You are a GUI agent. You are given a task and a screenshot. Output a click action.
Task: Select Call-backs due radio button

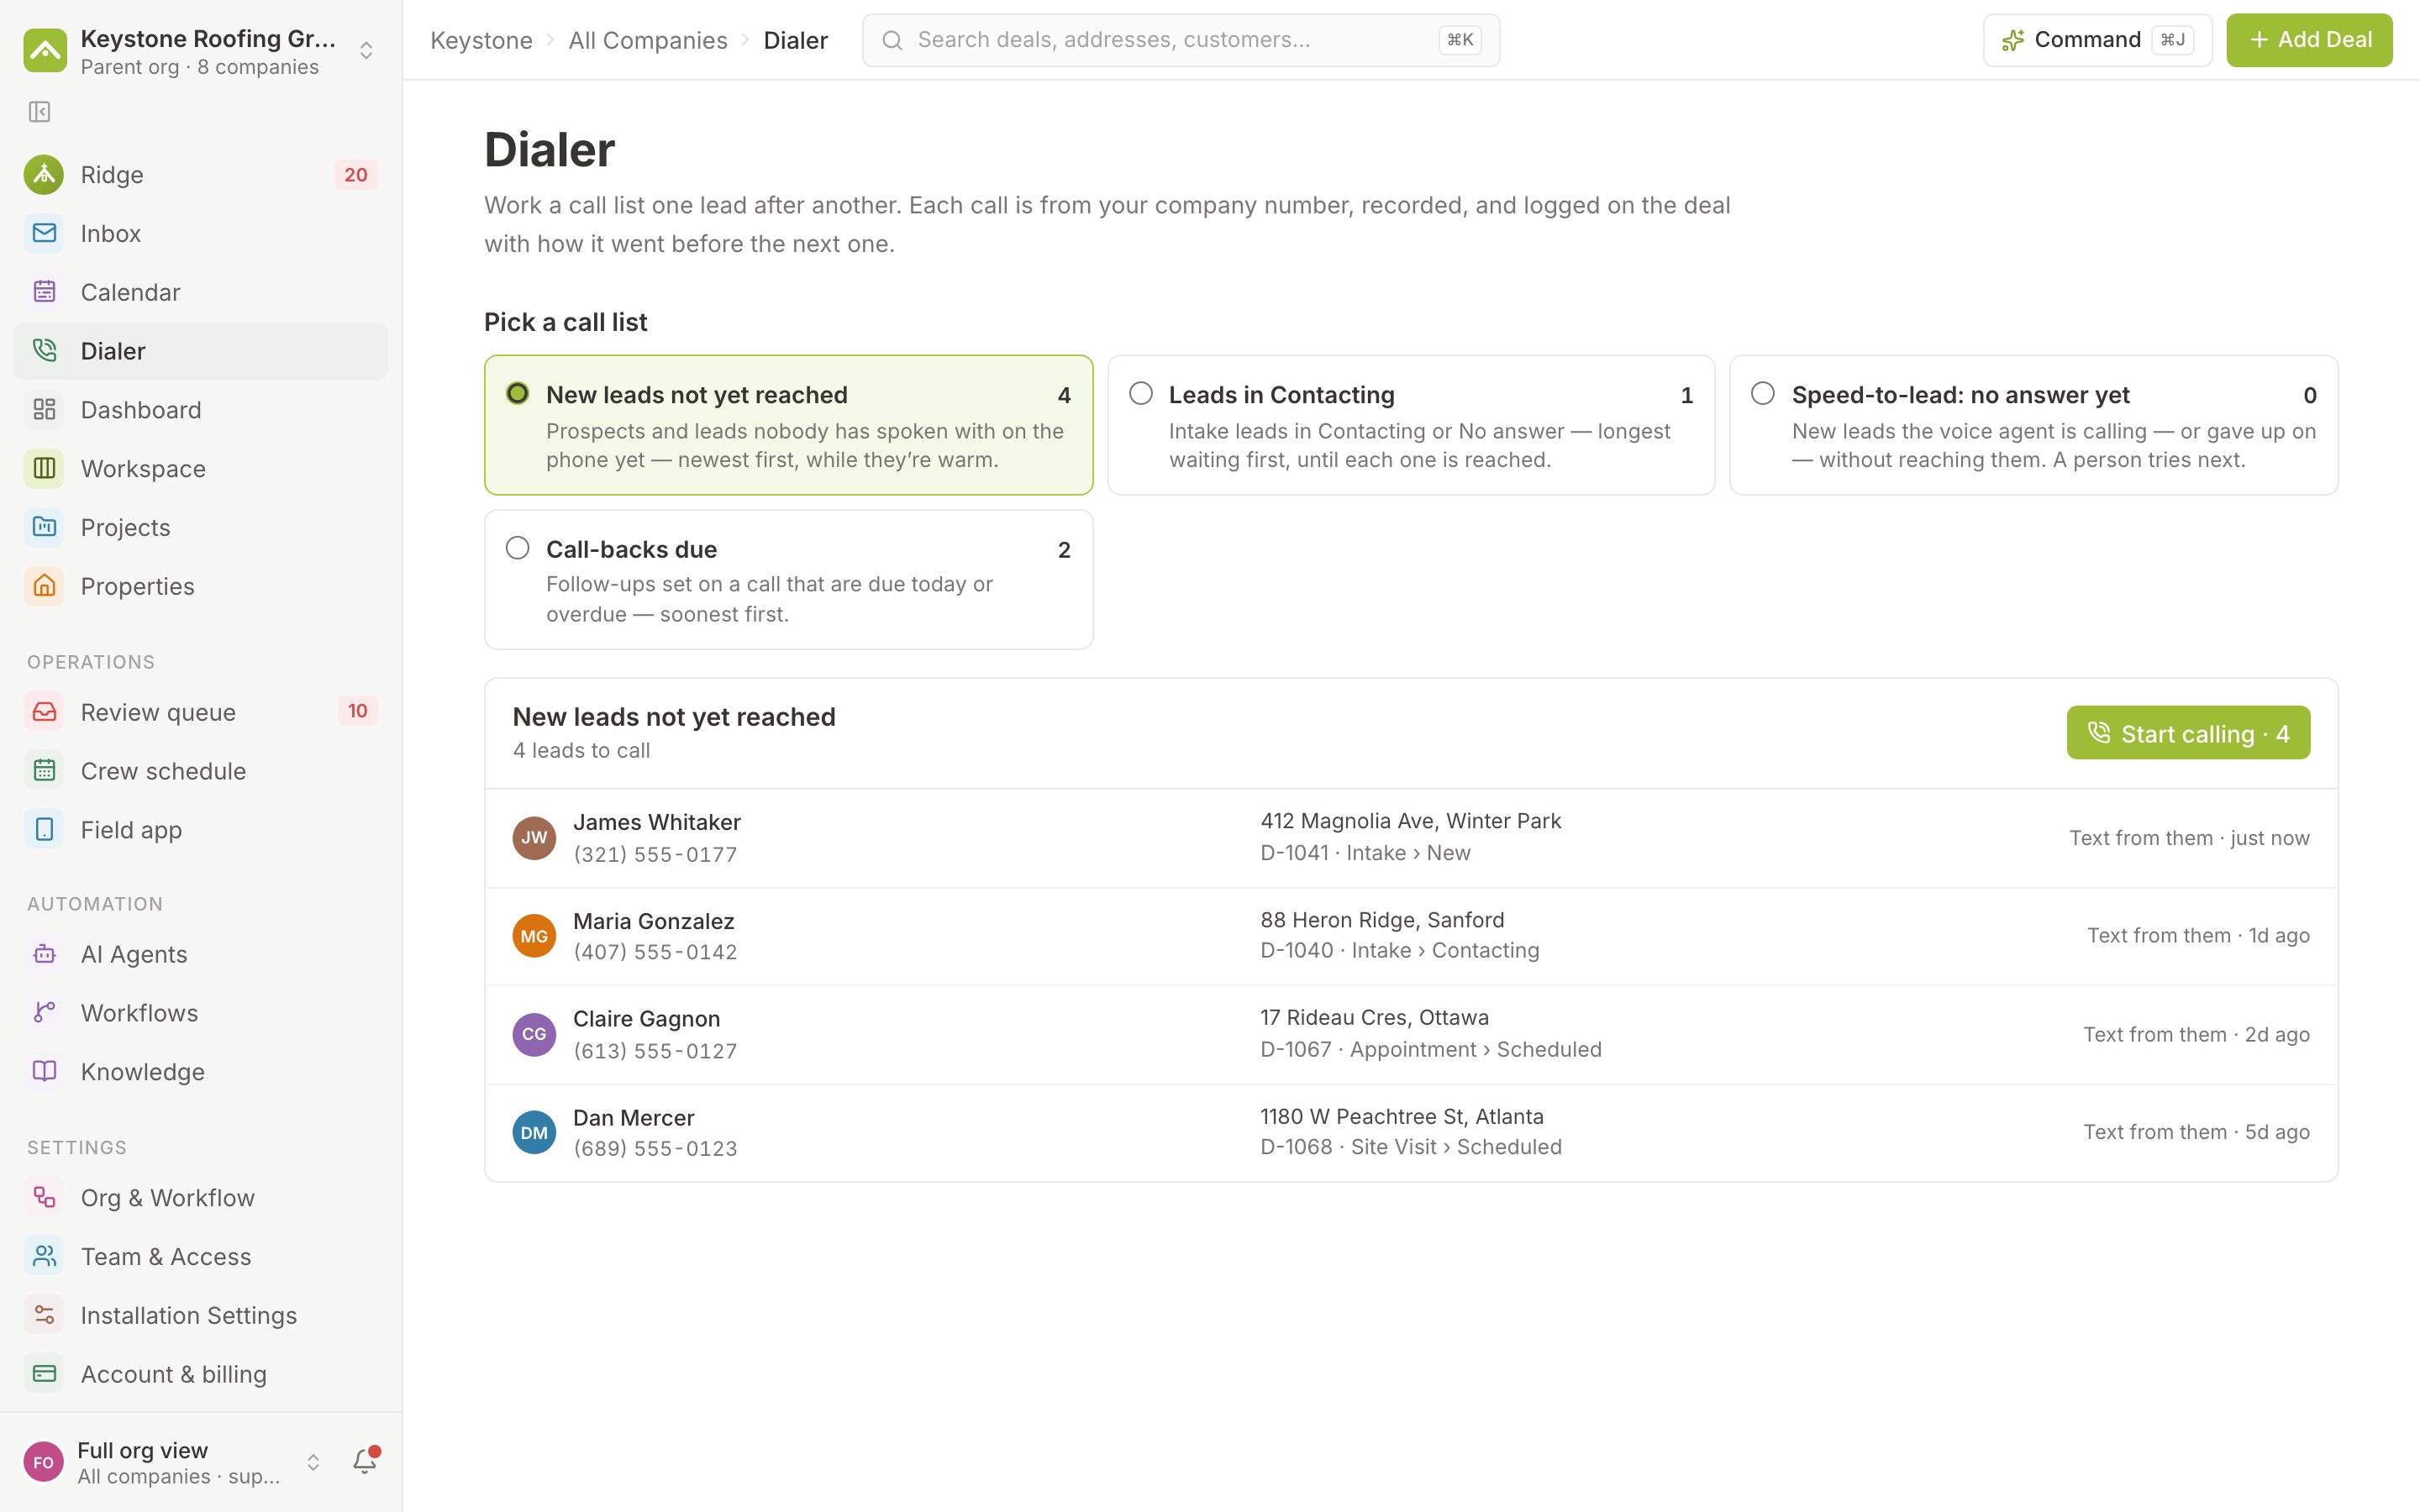tap(517, 548)
